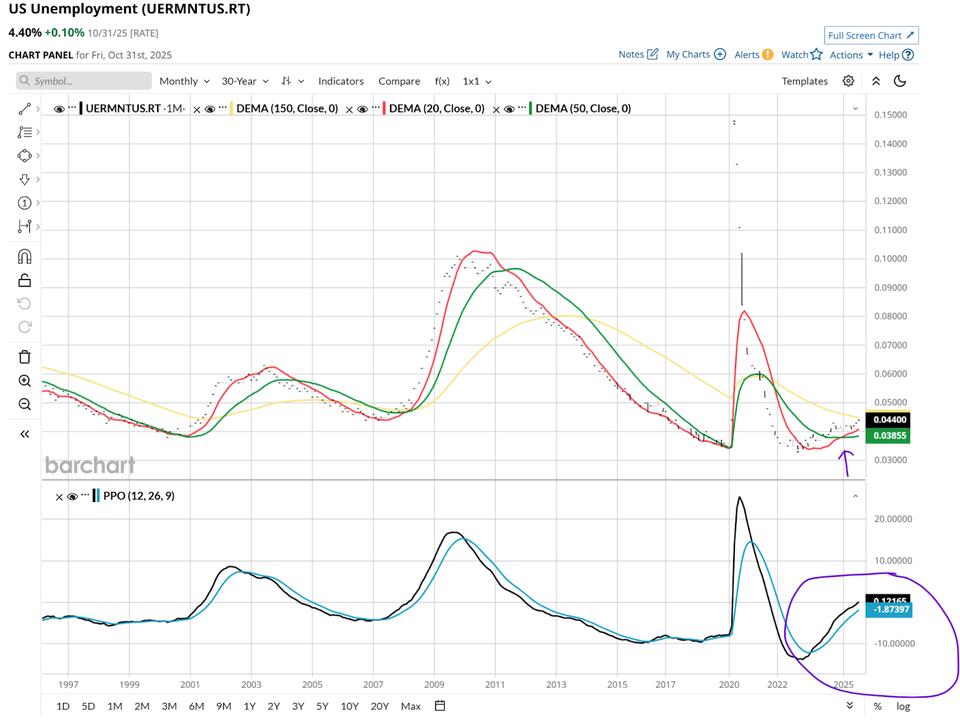
Task: Select the 5Y time range
Action: 322,706
